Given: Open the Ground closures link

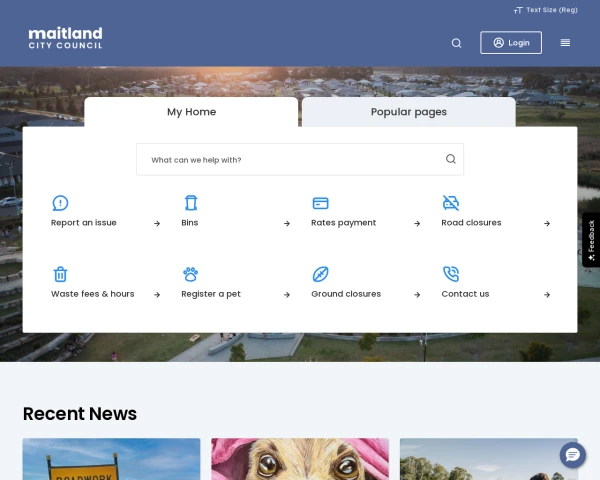Looking at the screenshot, I should (x=346, y=294).
